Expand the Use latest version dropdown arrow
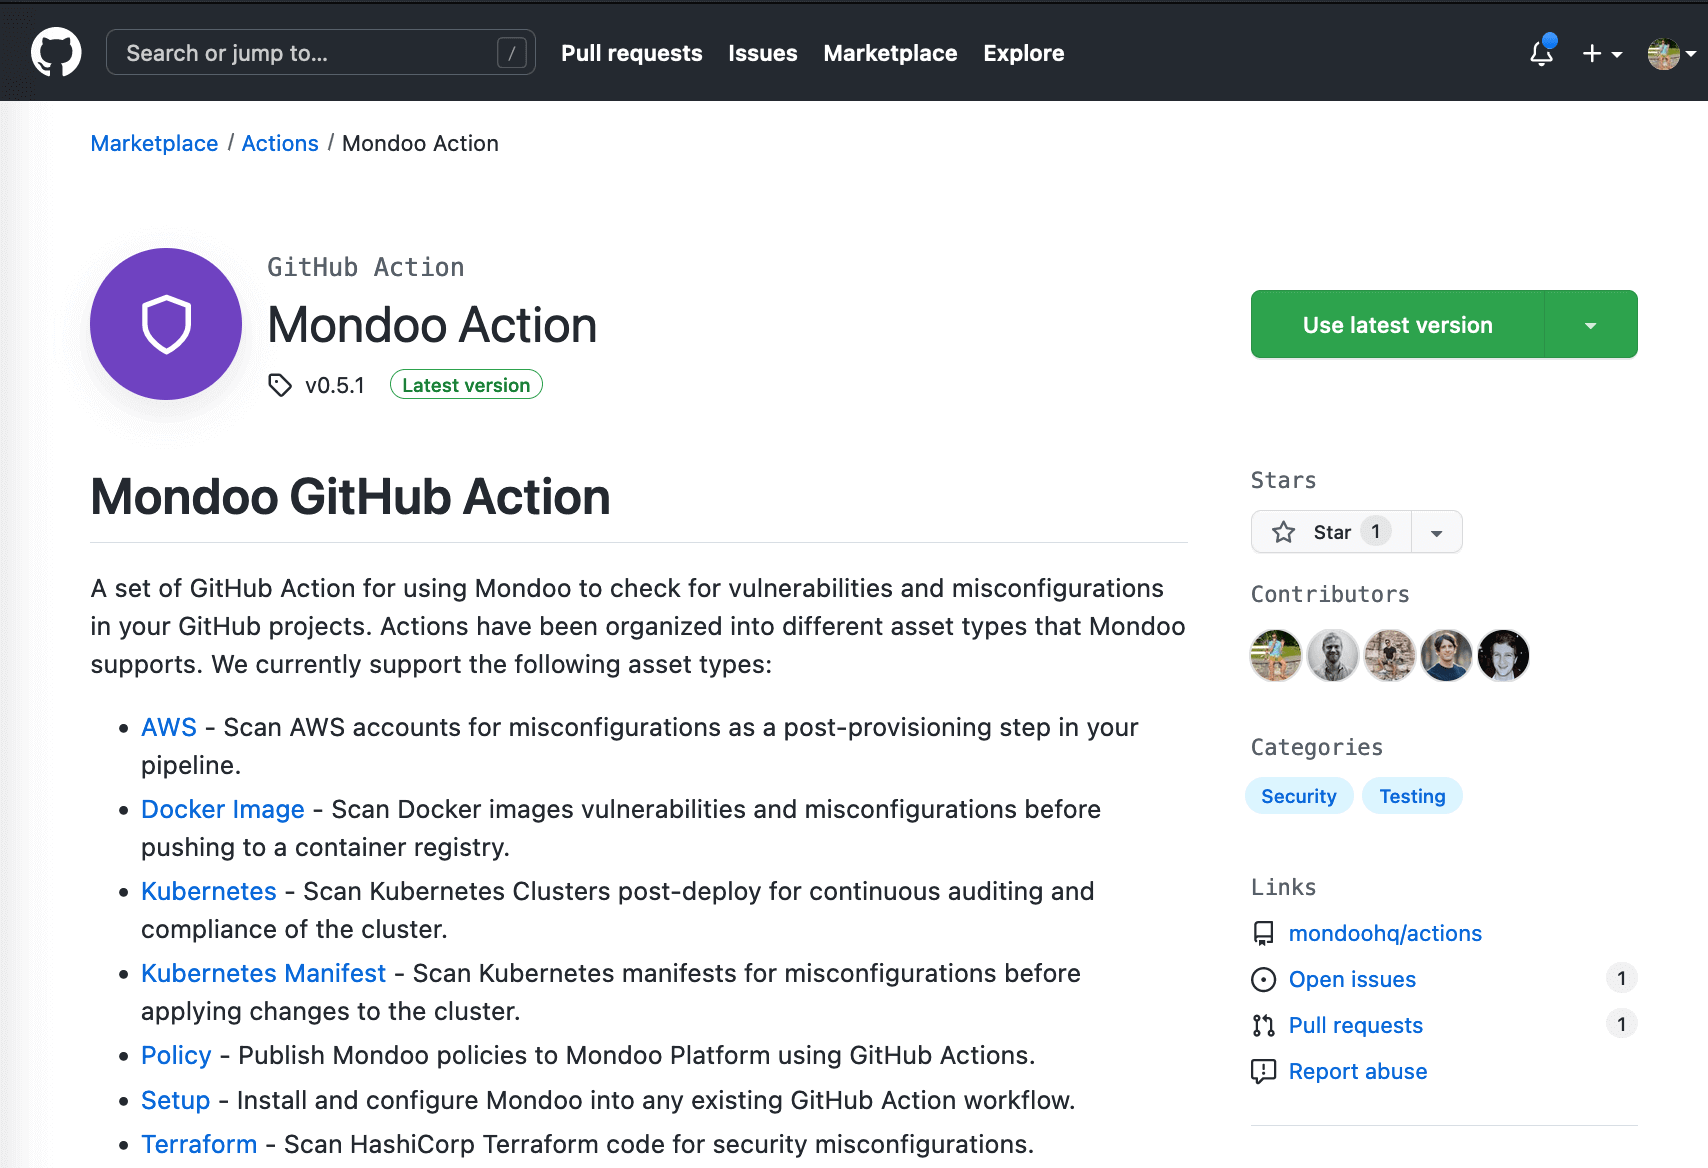Image resolution: width=1708 pixels, height=1168 pixels. (x=1590, y=324)
